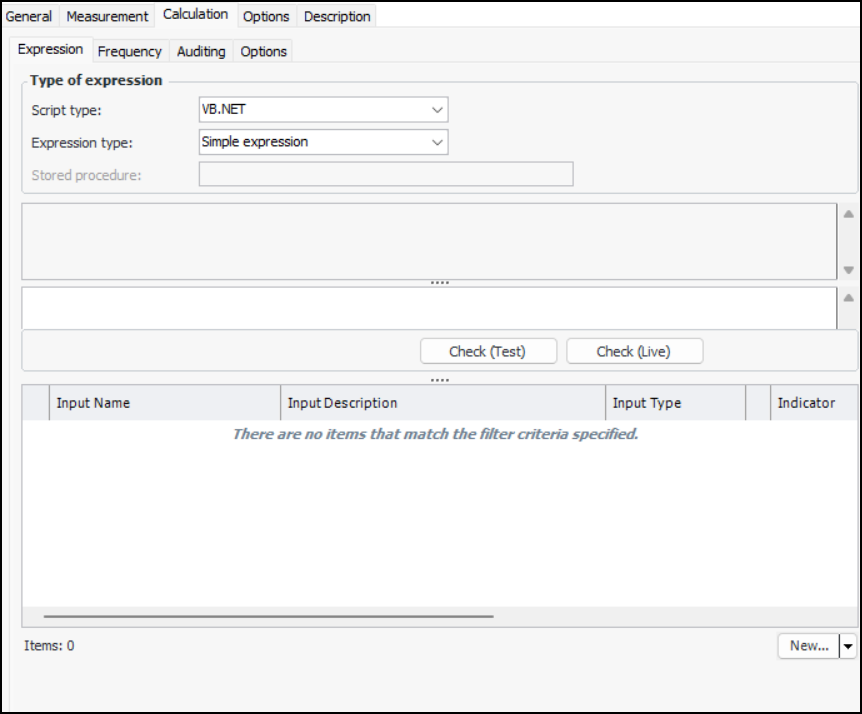Screen dimensions: 862x714
Task: Select the Frequency sub-tab
Action: pos(129,51)
